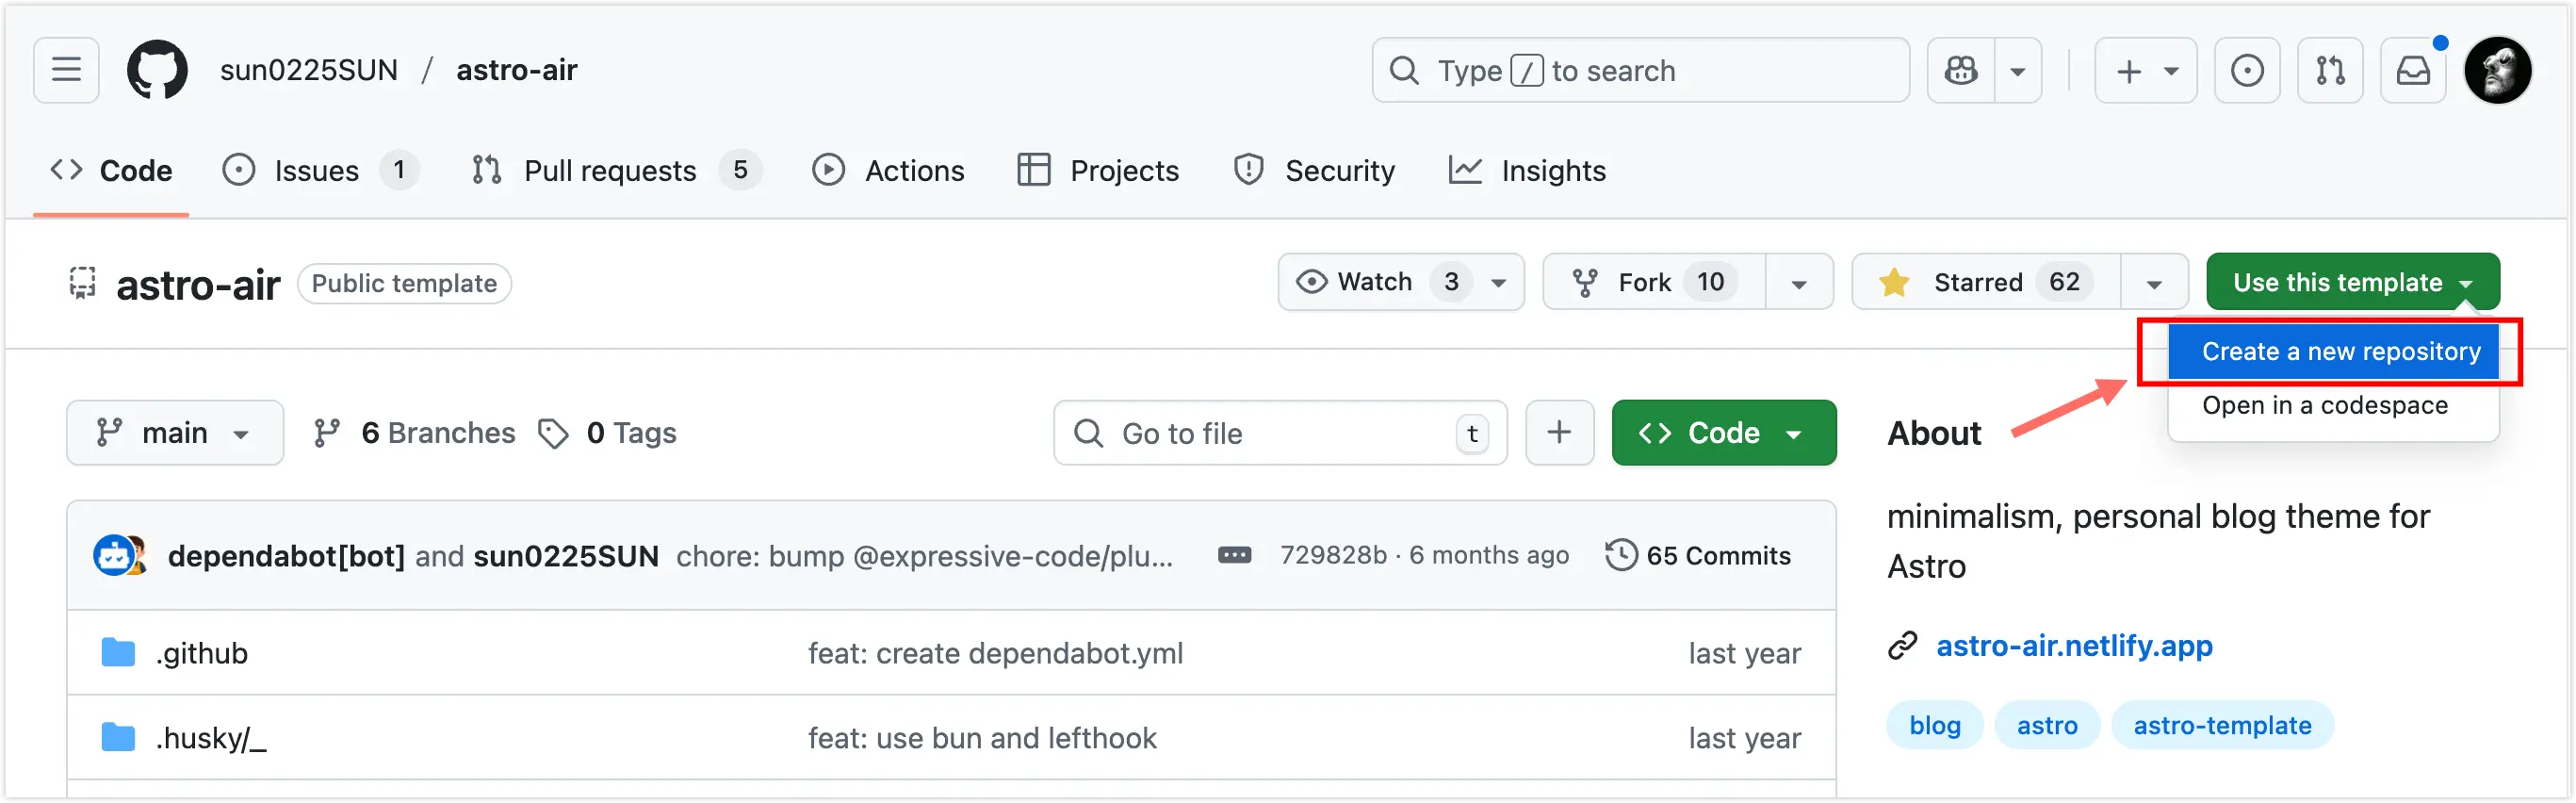Open the user avatar menu

coord(2497,70)
